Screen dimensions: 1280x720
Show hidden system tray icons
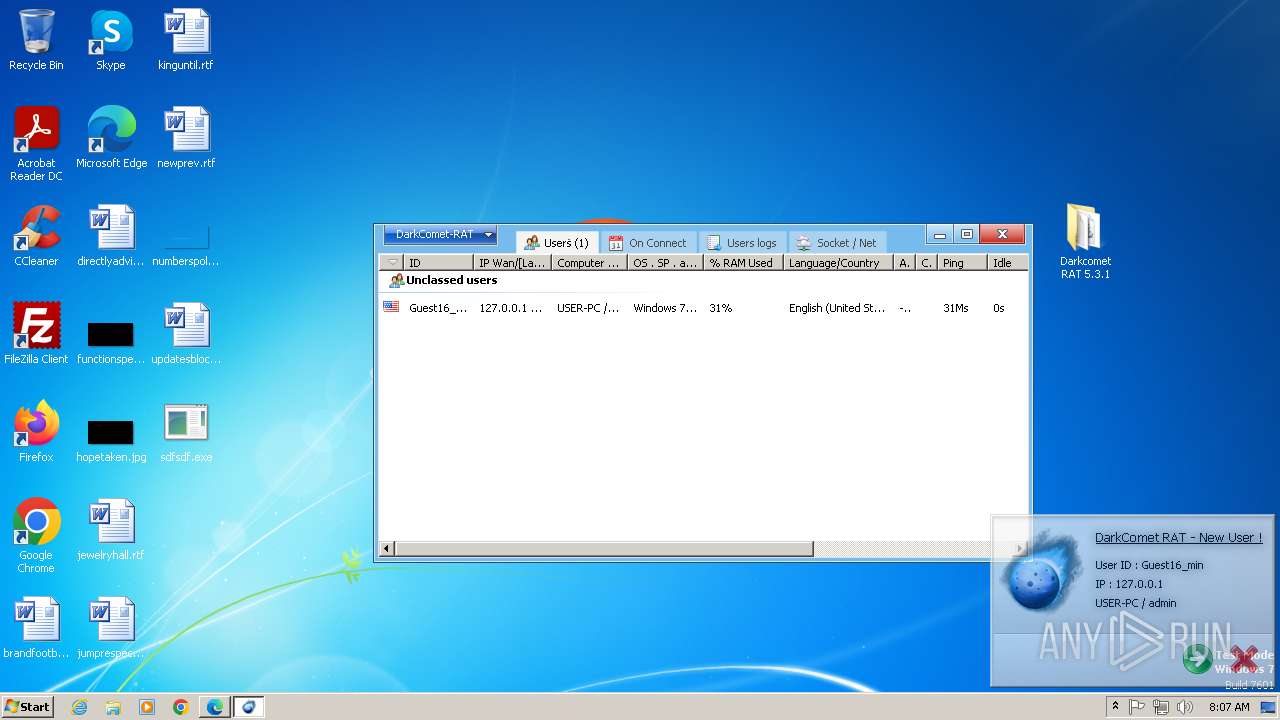tap(1116, 707)
